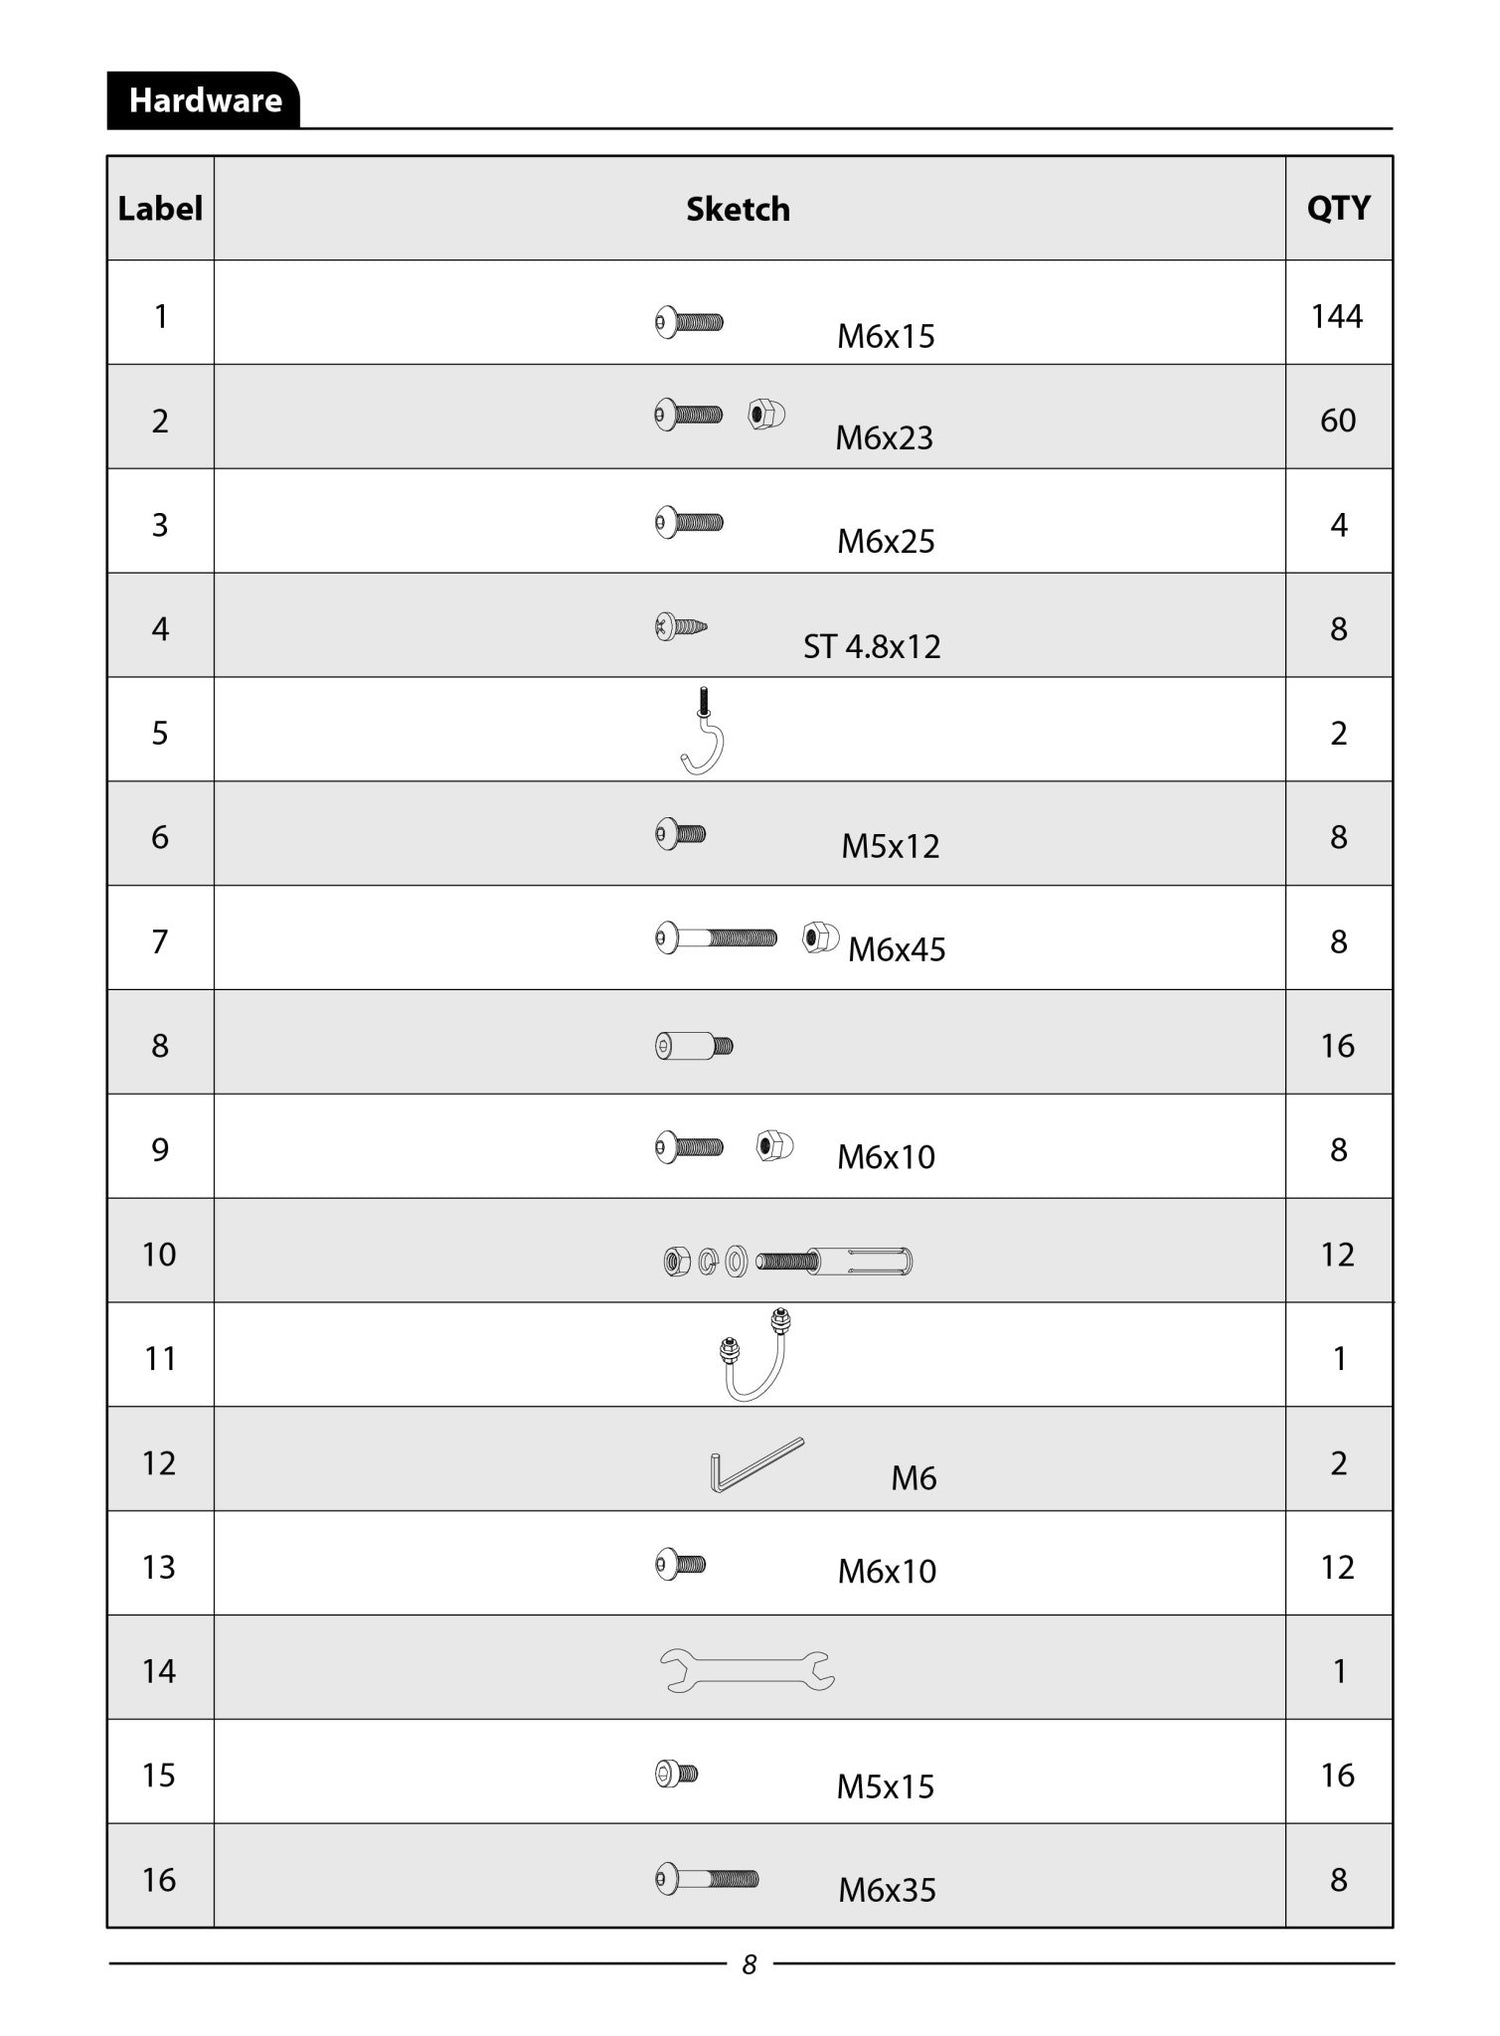1500x2036 pixels.
Task: Click the M5x12 size text
Action: pyautogui.click(x=890, y=846)
